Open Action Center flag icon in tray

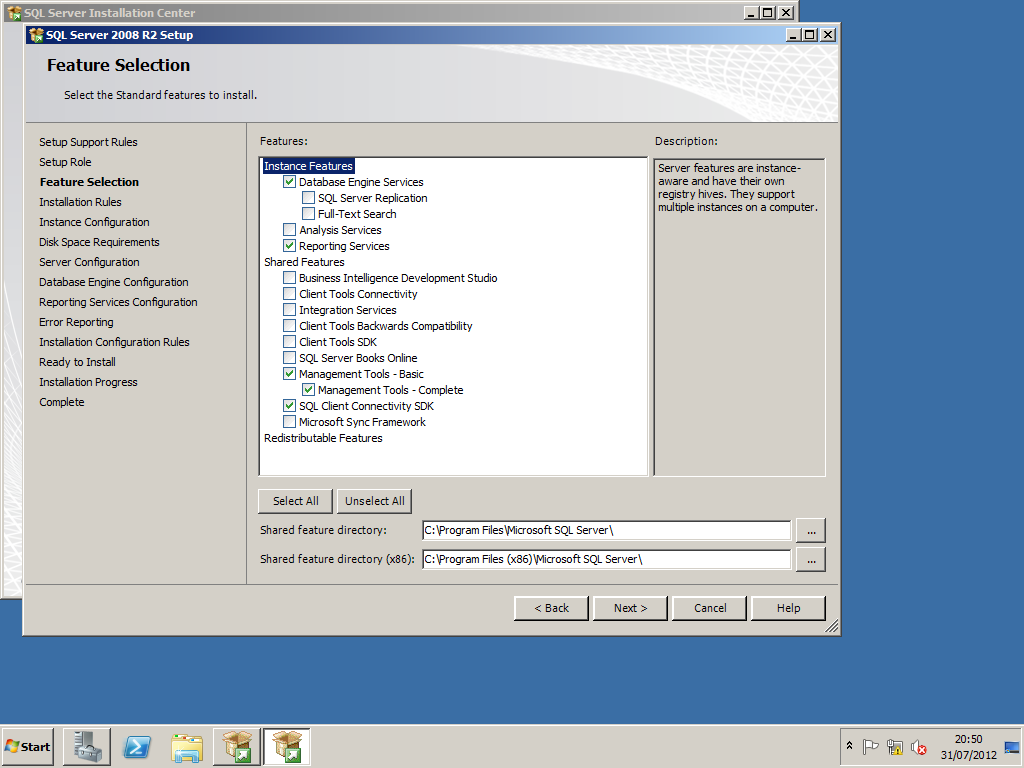coord(870,746)
